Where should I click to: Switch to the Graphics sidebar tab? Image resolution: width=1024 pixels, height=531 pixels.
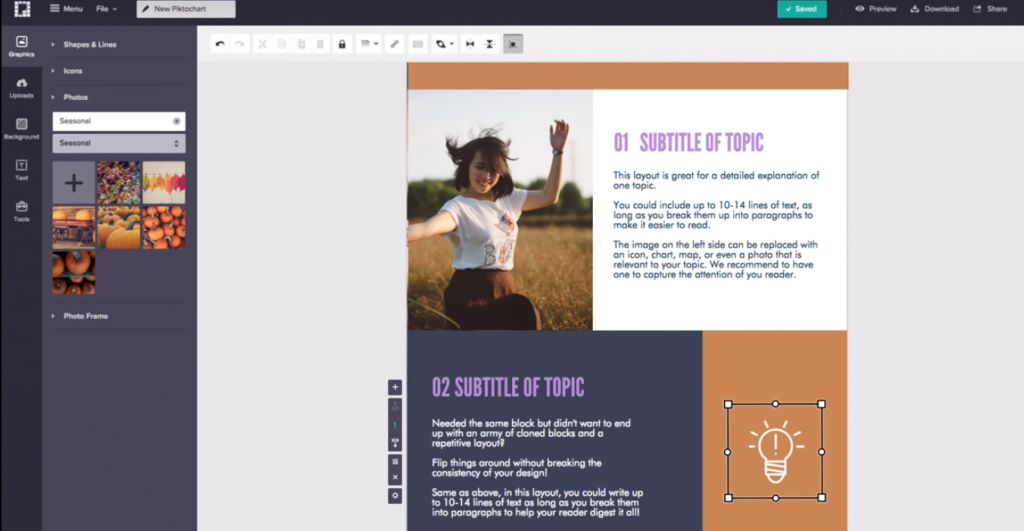pos(22,47)
